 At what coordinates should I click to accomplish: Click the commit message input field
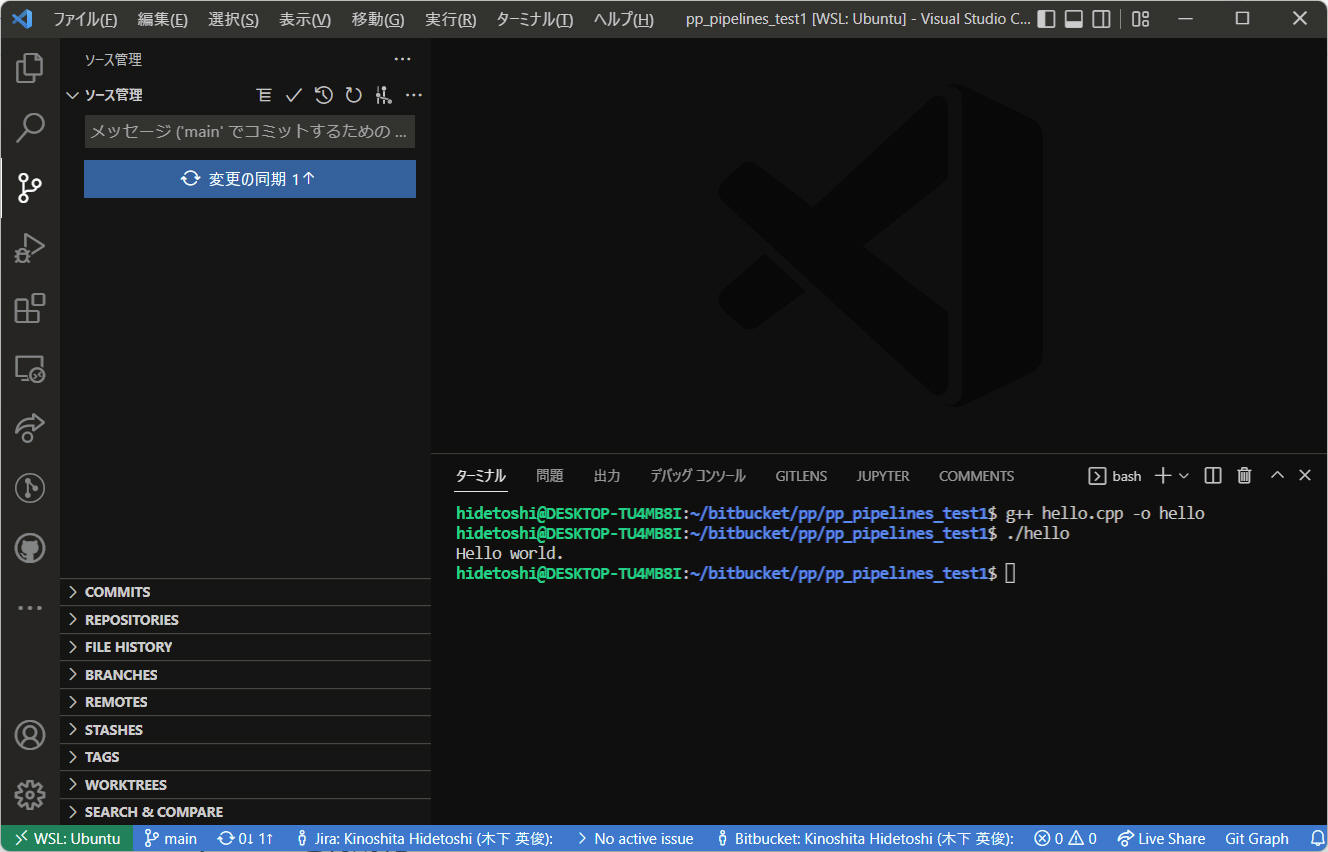coord(249,131)
